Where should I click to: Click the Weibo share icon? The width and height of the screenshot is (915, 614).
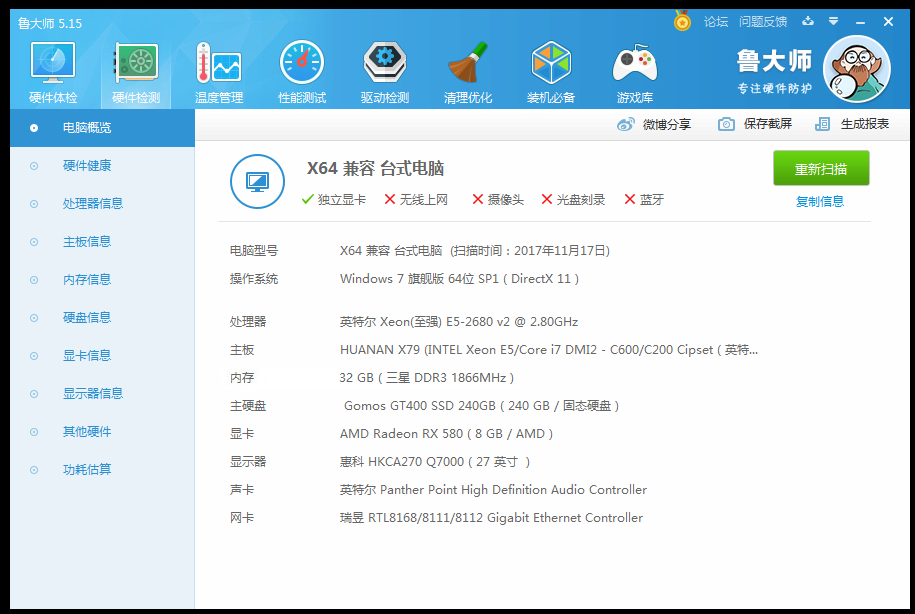(626, 124)
